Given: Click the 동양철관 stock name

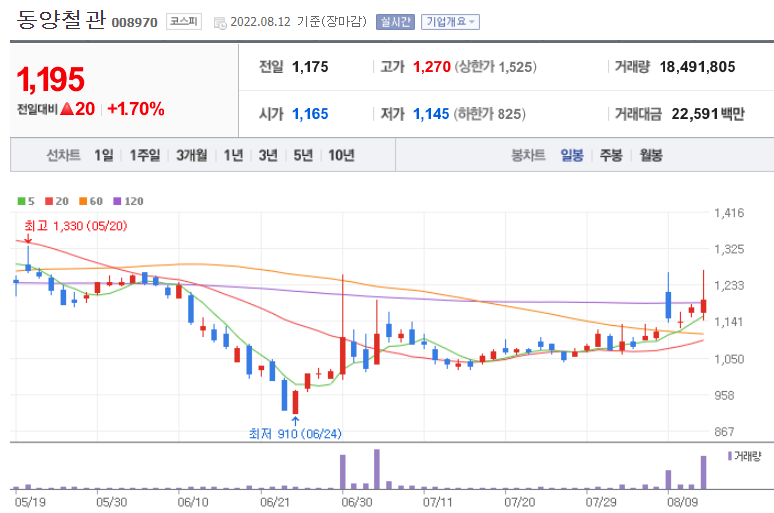Looking at the screenshot, I should pos(61,19).
